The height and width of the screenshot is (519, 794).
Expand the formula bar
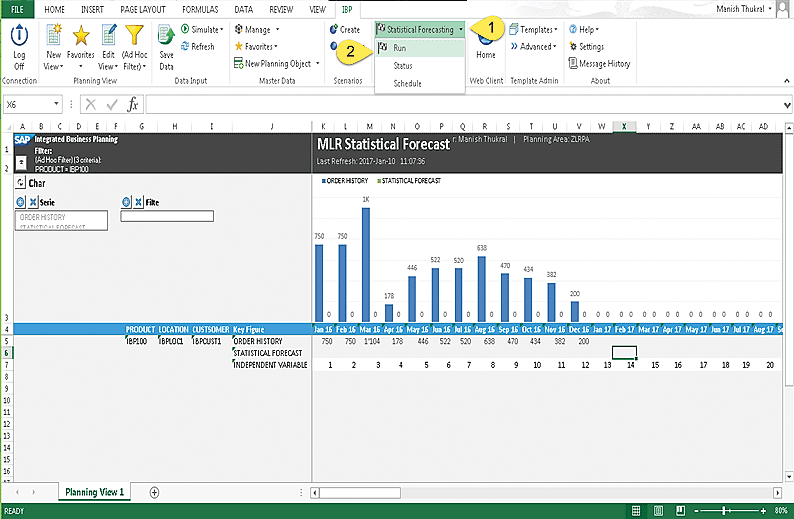point(787,105)
